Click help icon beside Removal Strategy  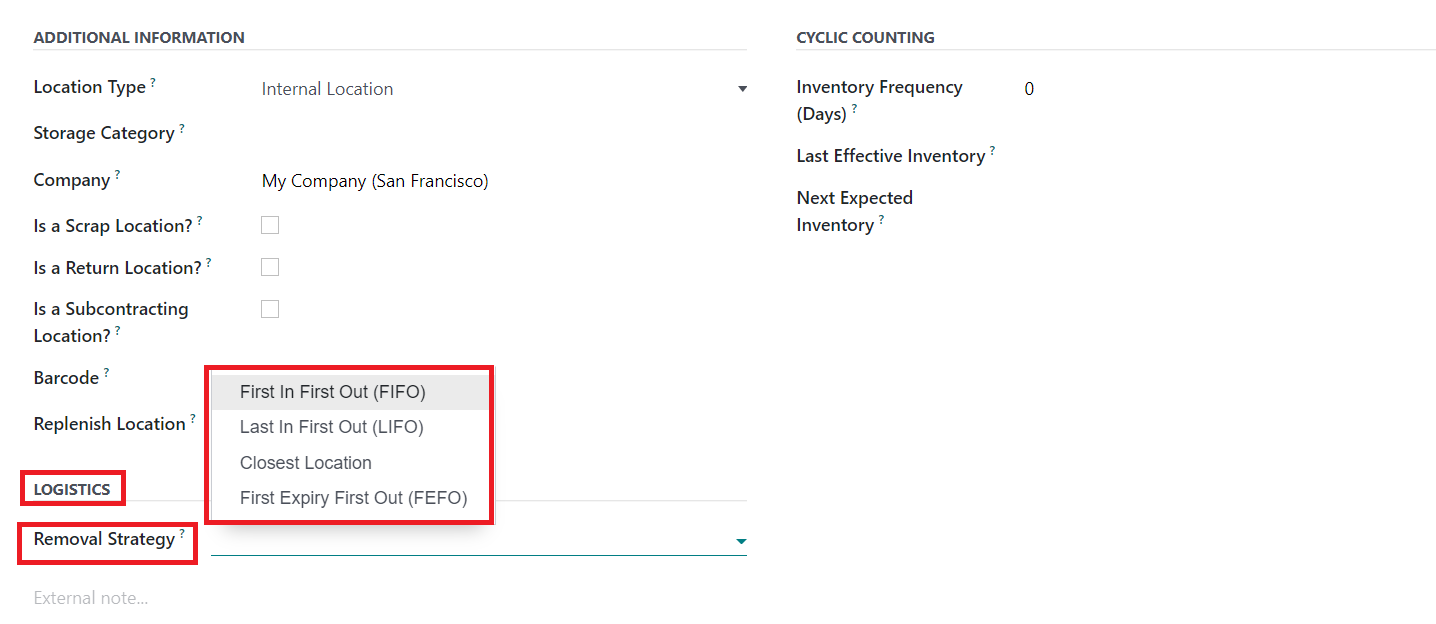(182, 534)
